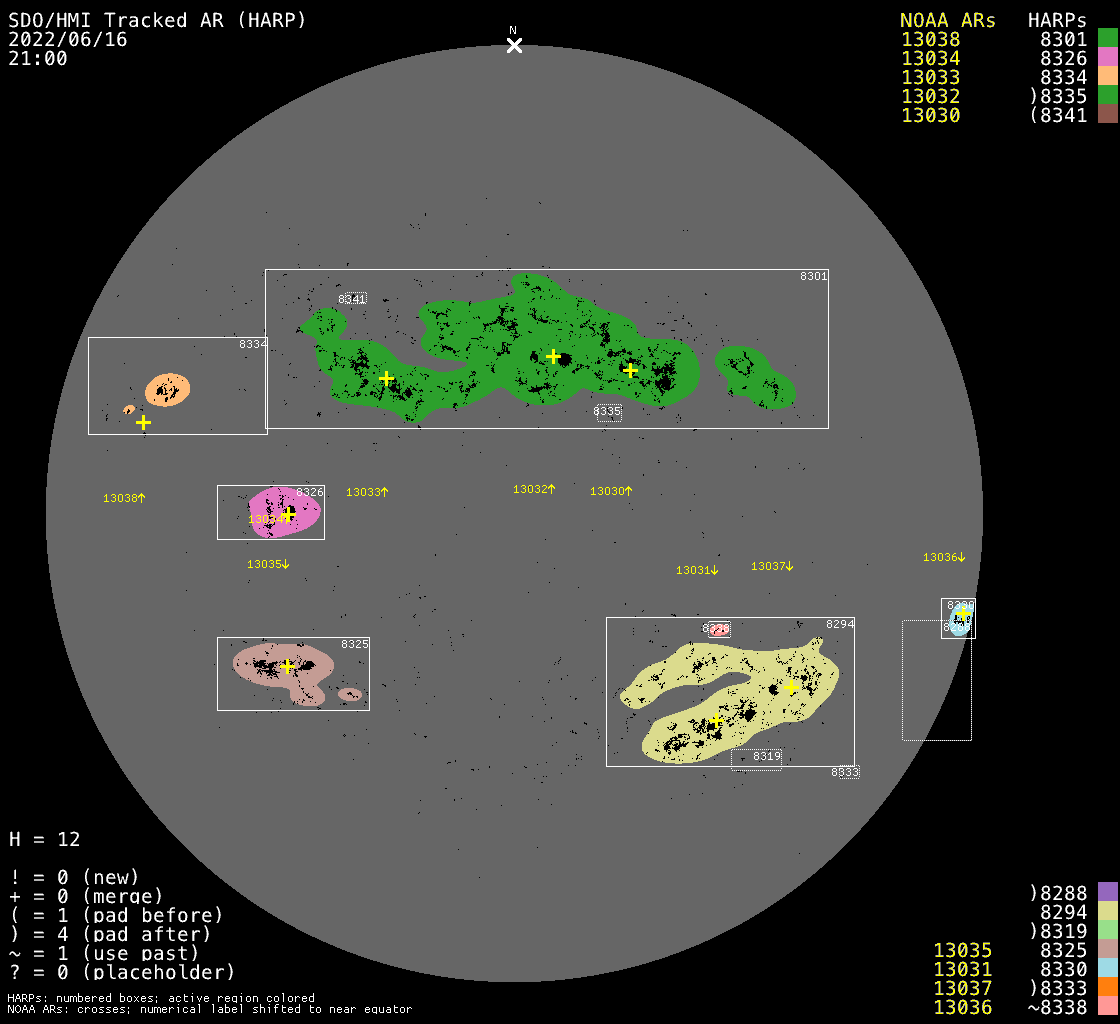Click the leftmost yellow cross in HARP 8301
The height and width of the screenshot is (1024, 1120).
click(x=387, y=378)
